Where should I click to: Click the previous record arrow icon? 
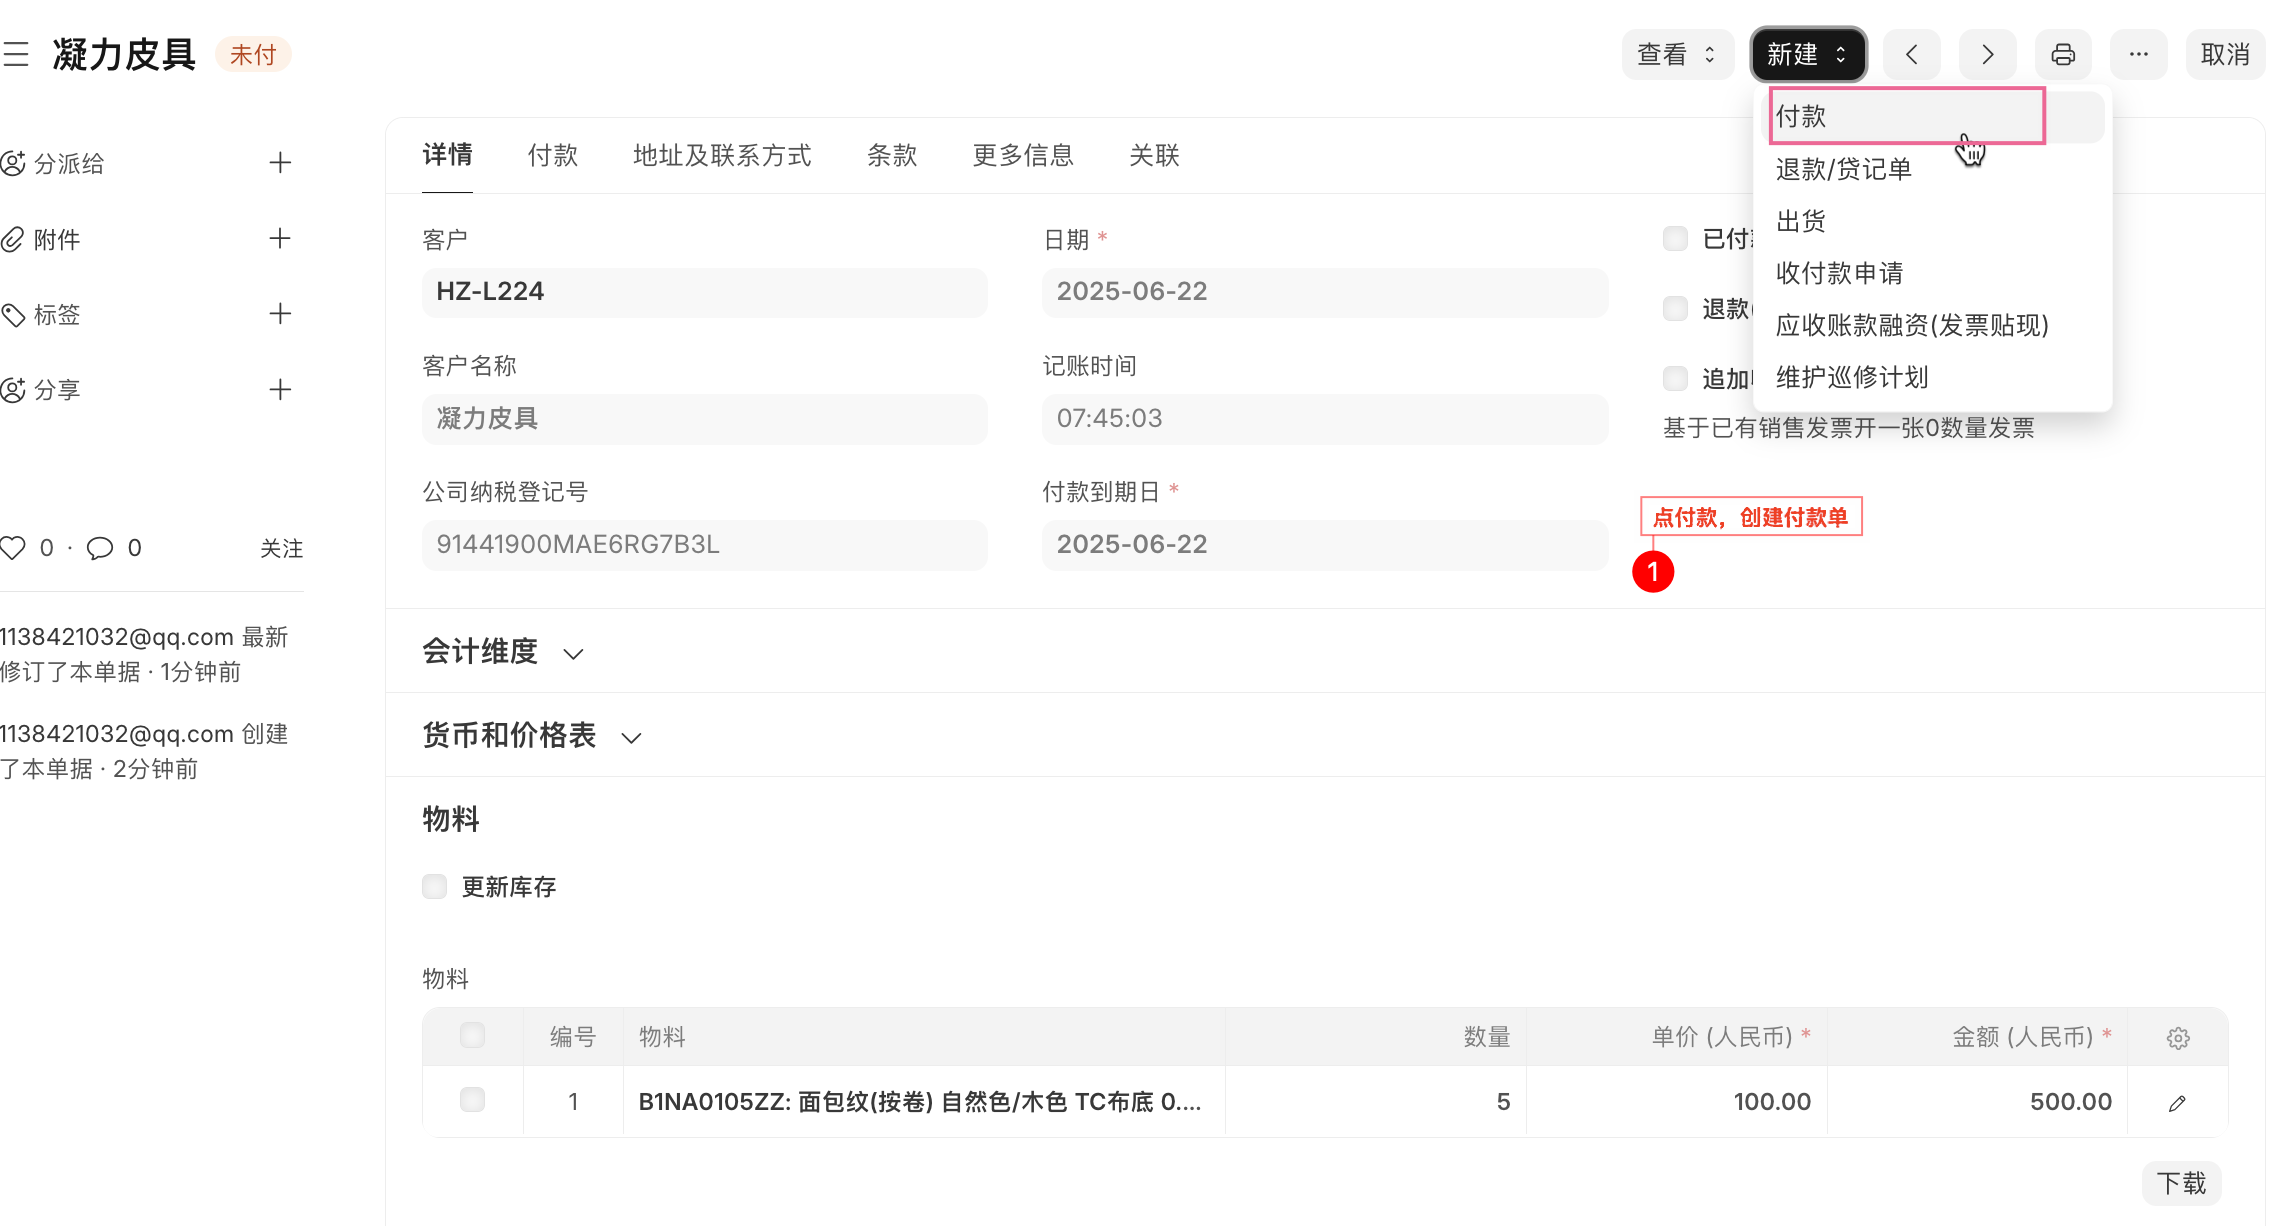[x=1911, y=54]
